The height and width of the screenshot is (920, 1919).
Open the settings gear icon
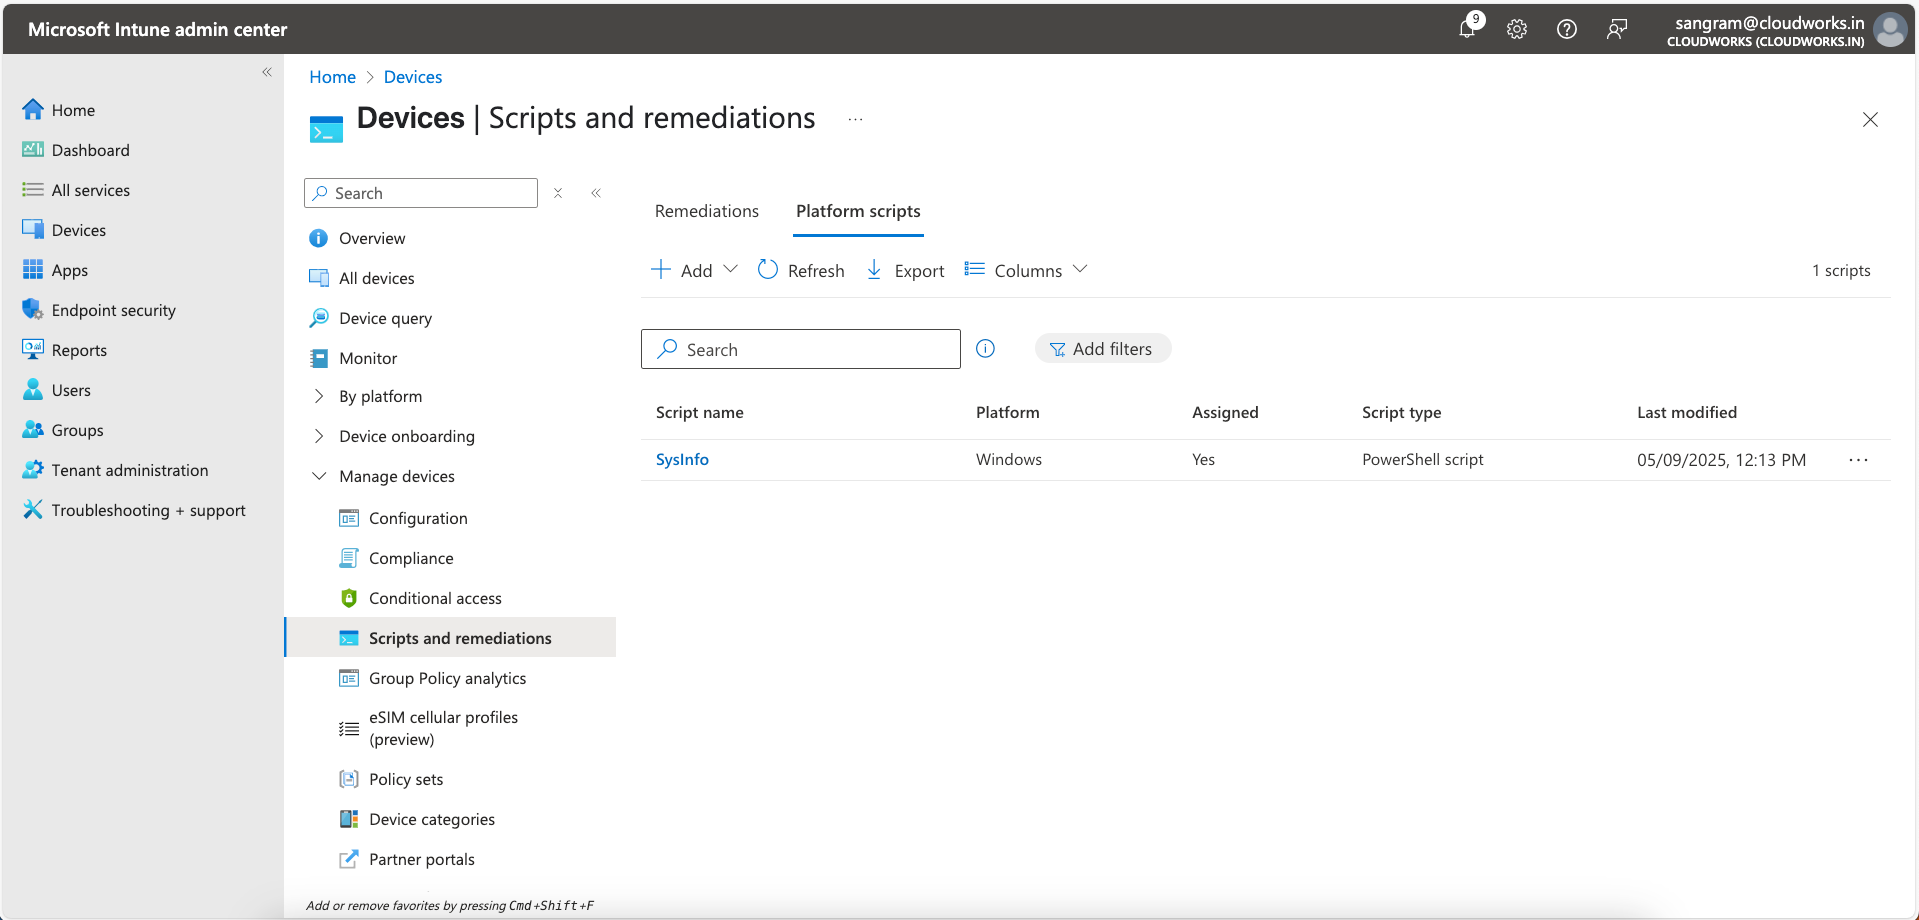click(1517, 29)
